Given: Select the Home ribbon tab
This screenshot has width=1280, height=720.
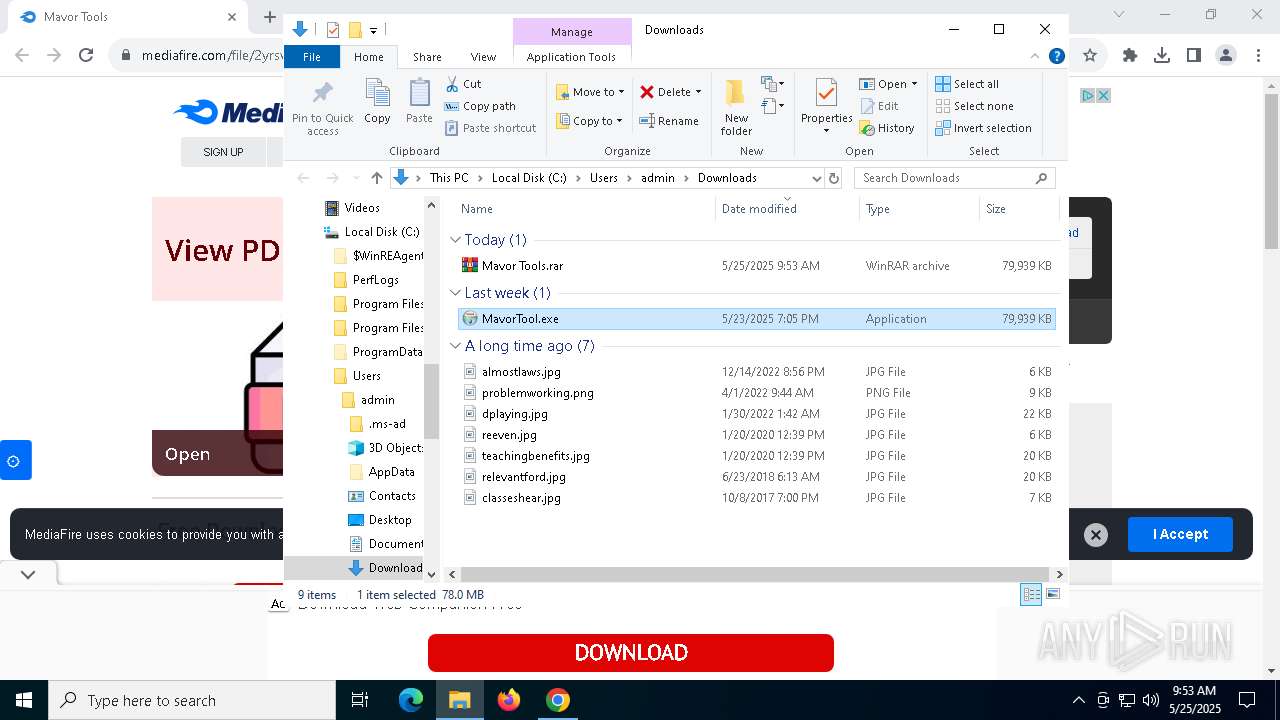Looking at the screenshot, I should coord(368,57).
